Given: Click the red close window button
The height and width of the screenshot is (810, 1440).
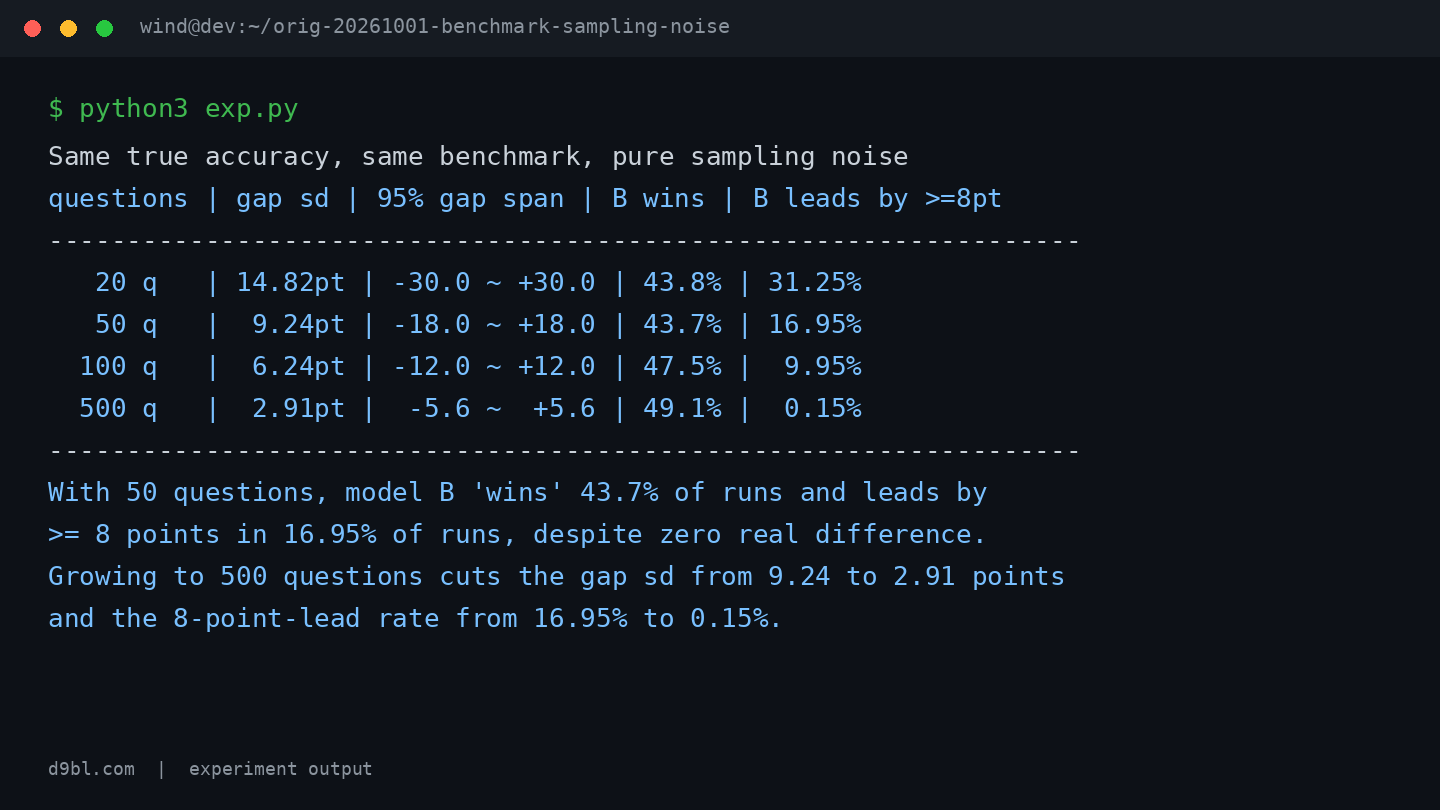Looking at the screenshot, I should coord(32,28).
